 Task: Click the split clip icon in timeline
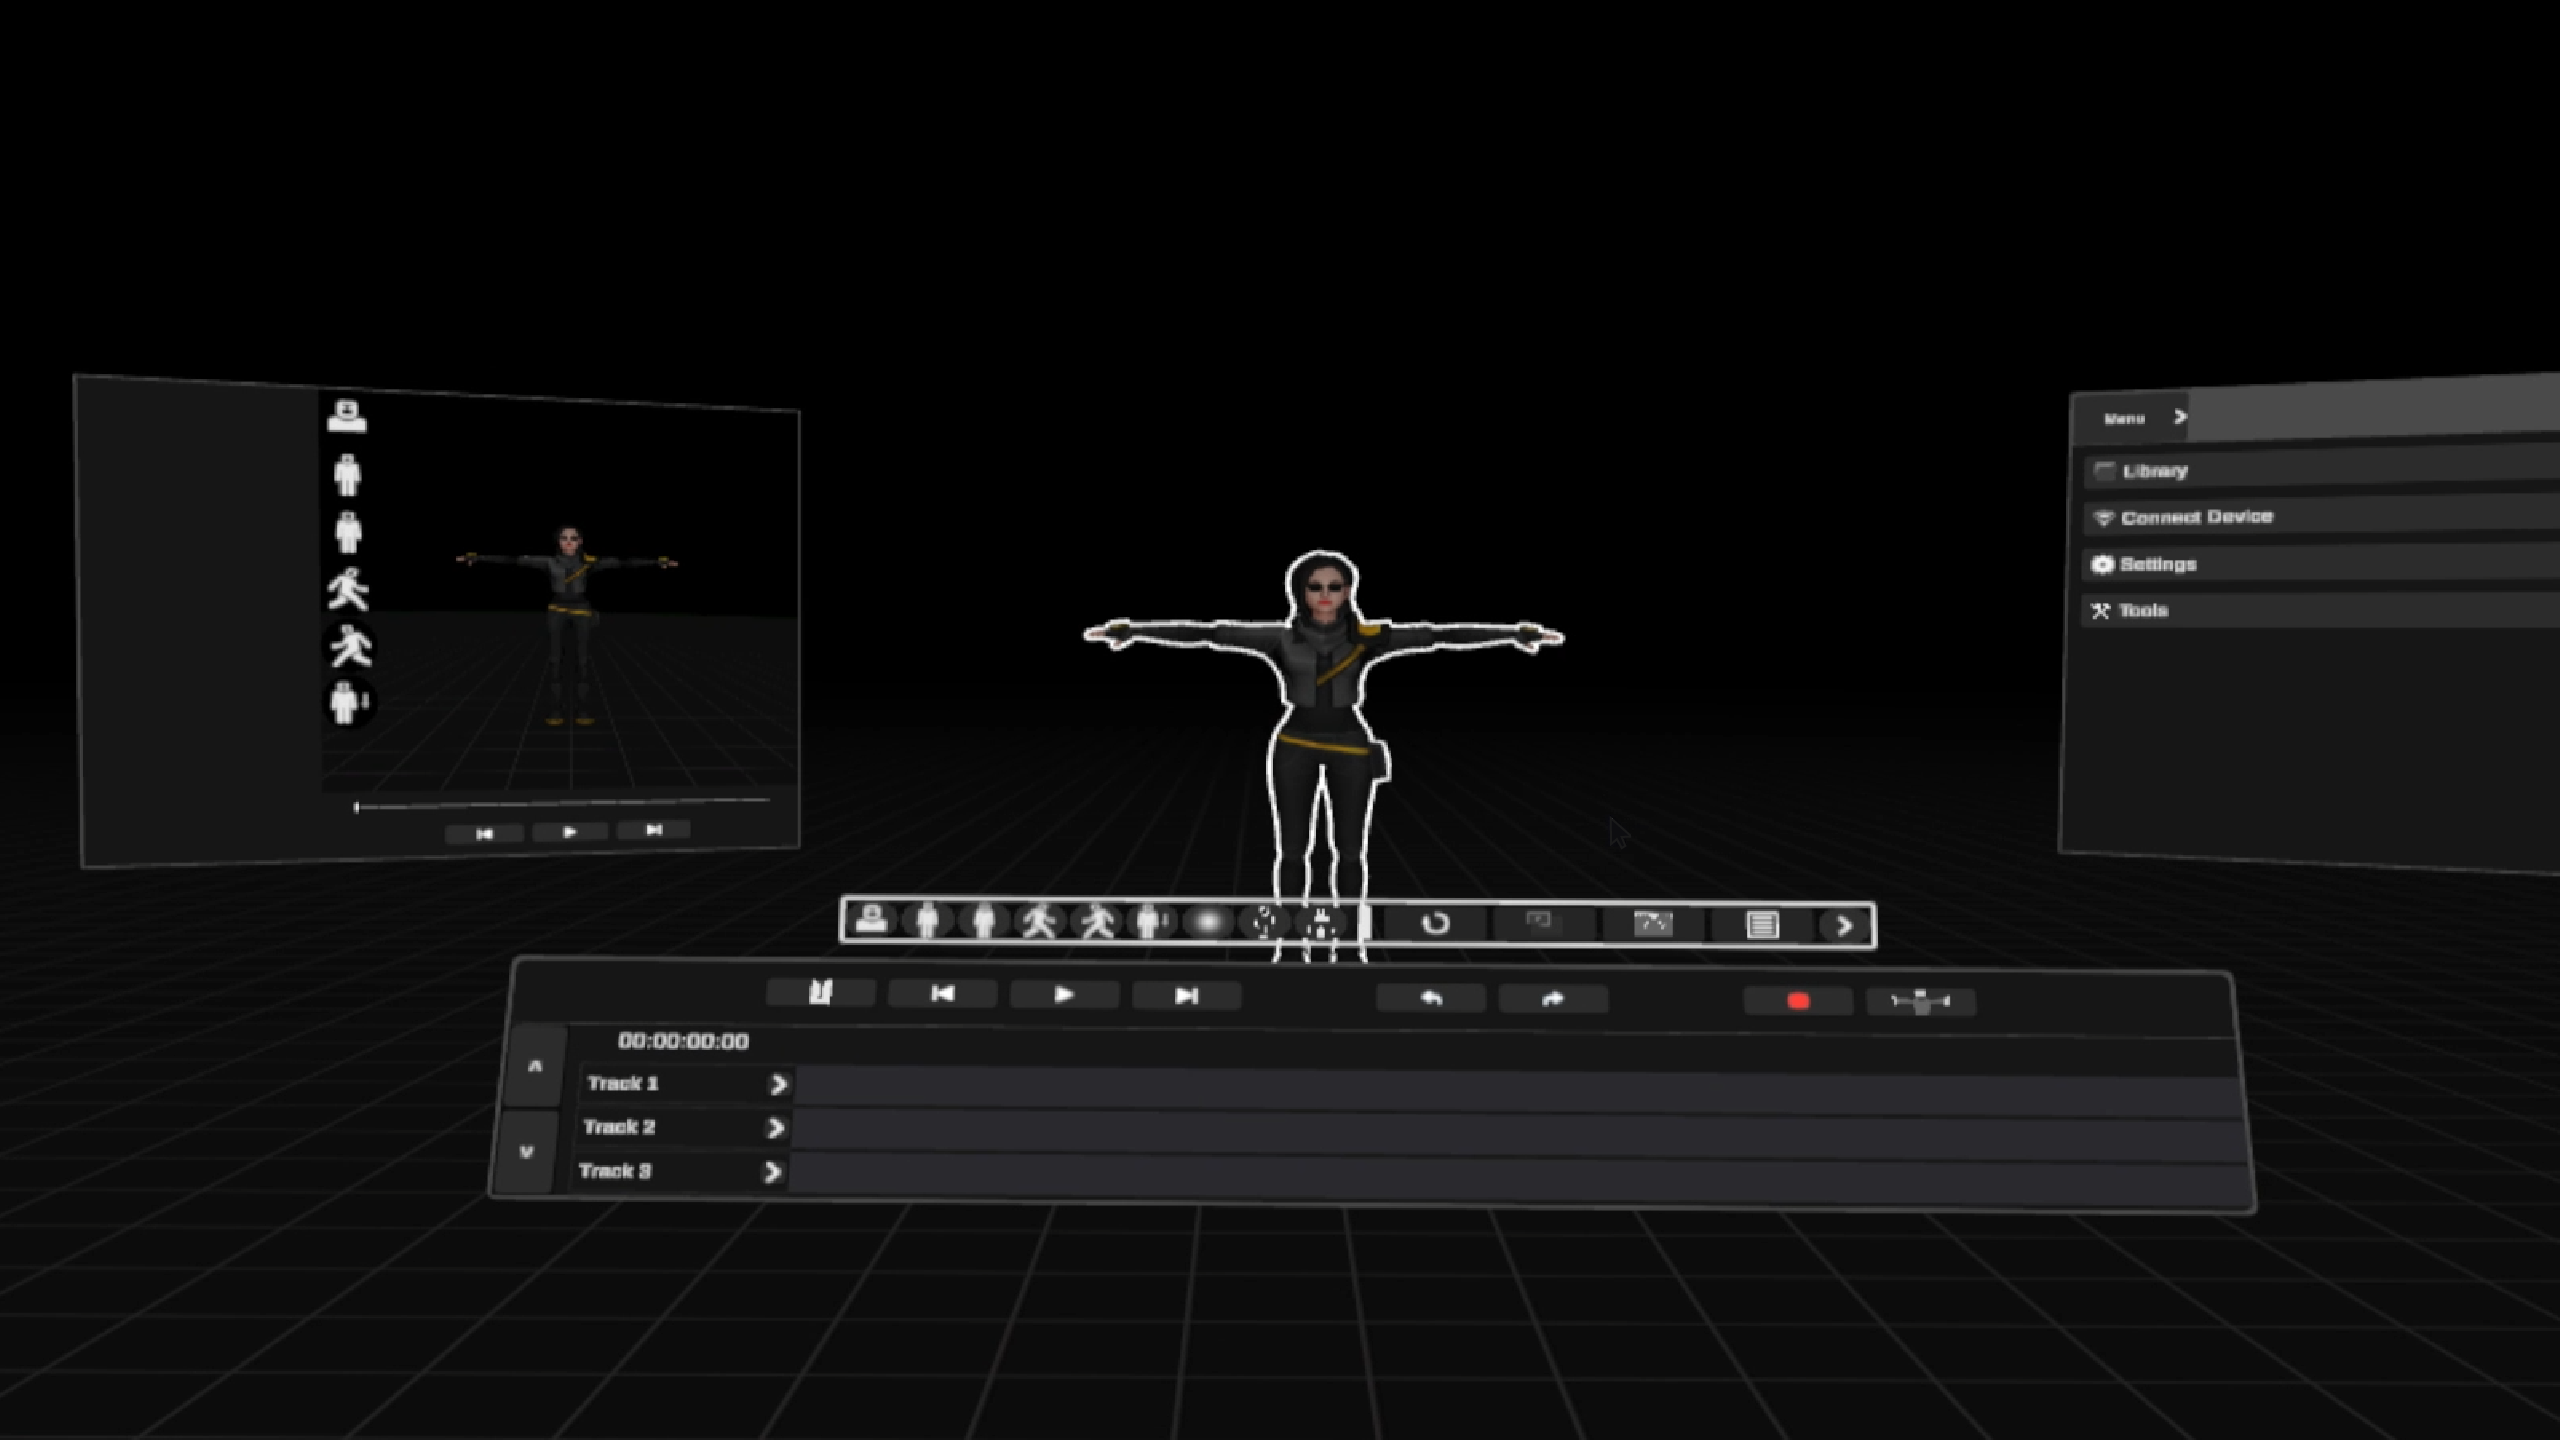(x=820, y=993)
